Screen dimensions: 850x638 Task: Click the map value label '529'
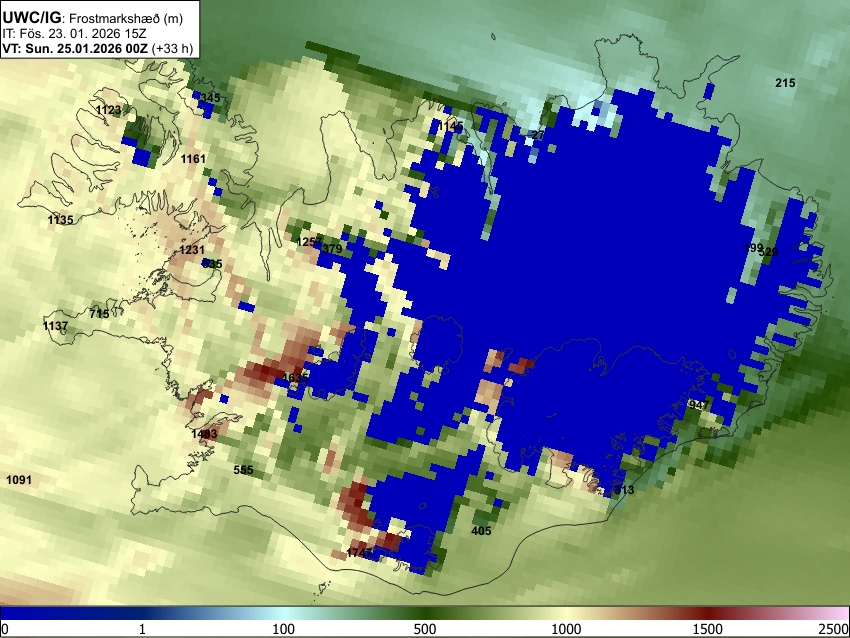769,252
